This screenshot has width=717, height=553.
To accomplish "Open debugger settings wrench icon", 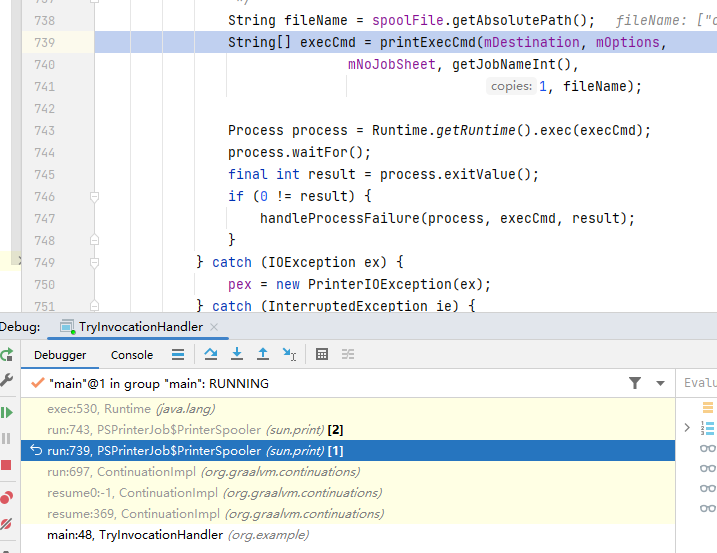I will point(7,381).
